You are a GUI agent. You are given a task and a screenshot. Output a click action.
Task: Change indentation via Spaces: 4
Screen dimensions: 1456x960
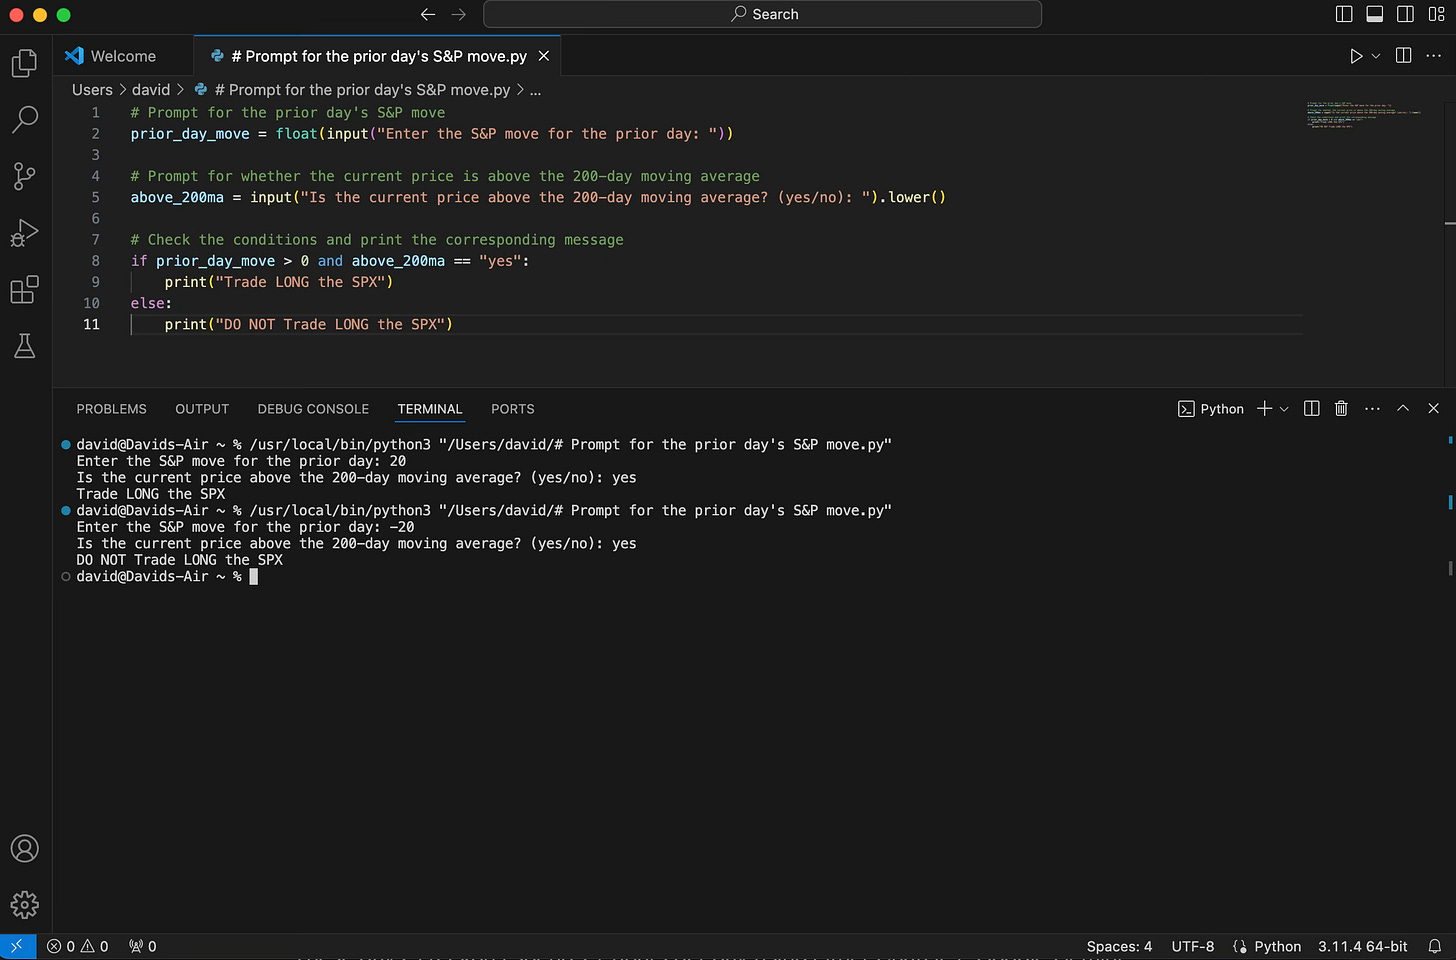[1119, 946]
